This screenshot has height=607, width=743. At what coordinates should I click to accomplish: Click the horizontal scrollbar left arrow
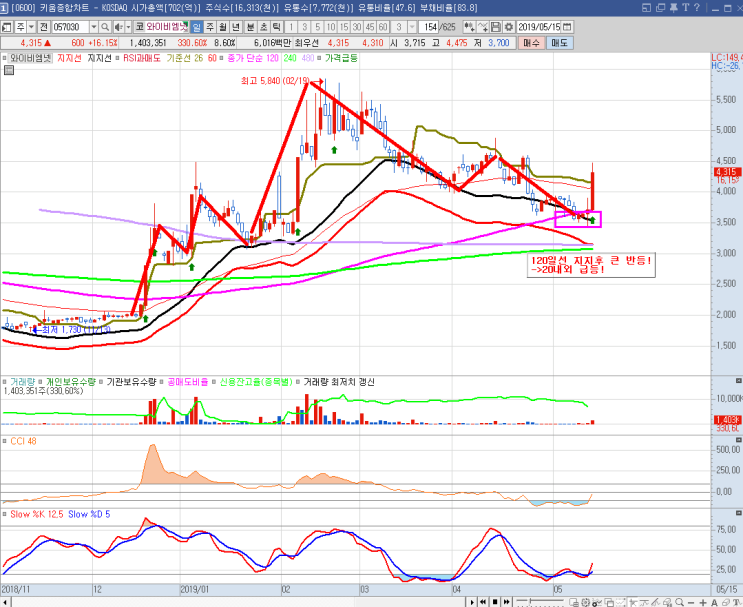pyautogui.click(x=6, y=602)
